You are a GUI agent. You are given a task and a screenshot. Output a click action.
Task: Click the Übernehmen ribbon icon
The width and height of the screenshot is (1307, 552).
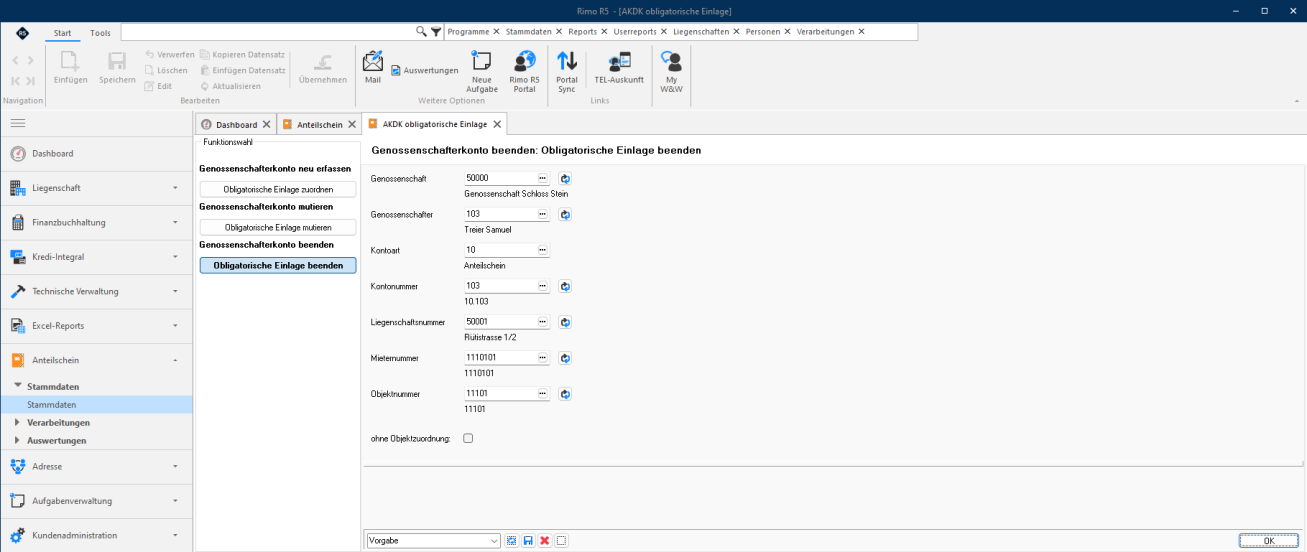(x=323, y=67)
